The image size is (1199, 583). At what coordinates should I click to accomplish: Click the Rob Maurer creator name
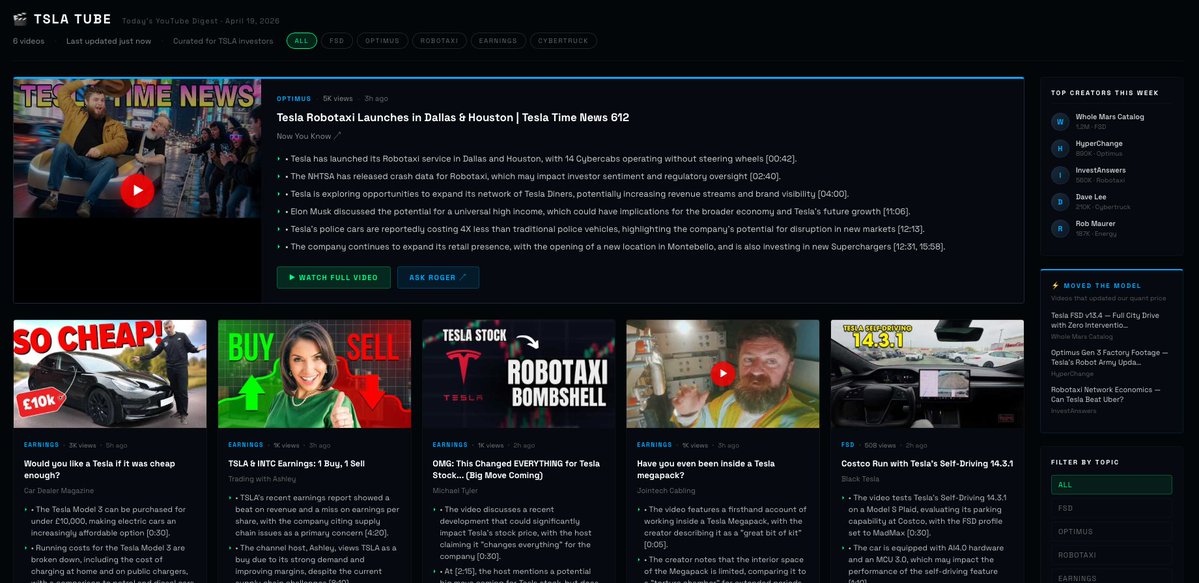(1095, 224)
